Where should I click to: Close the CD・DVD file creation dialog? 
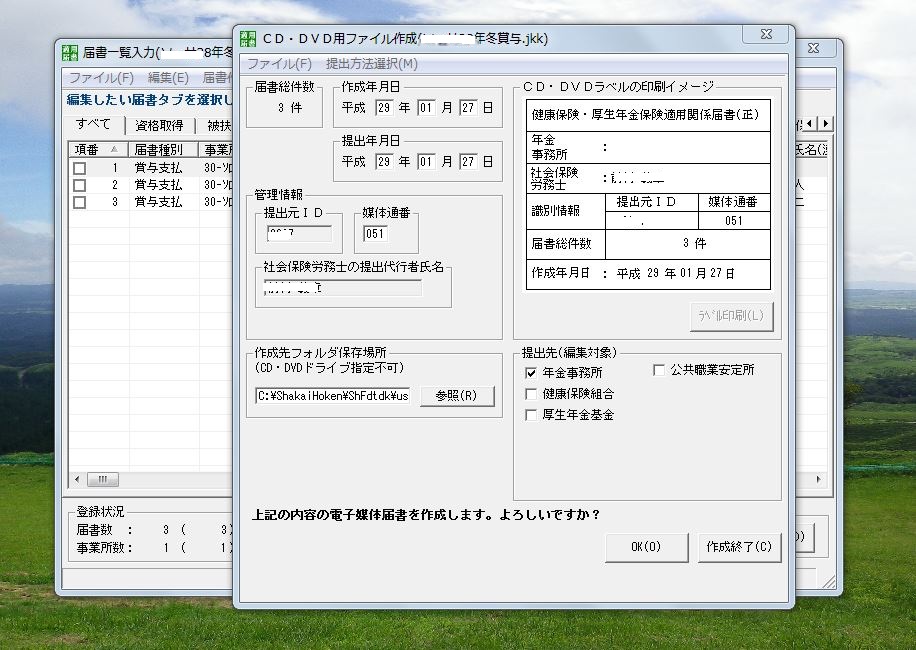766,35
